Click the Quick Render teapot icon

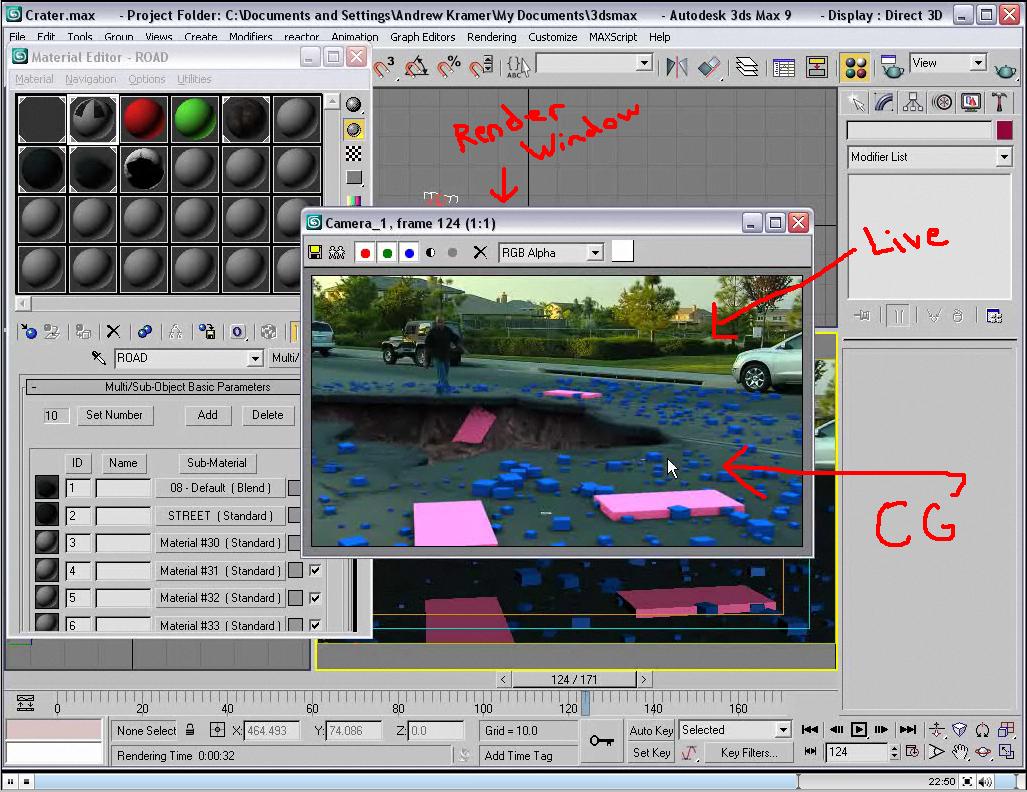(x=1005, y=69)
